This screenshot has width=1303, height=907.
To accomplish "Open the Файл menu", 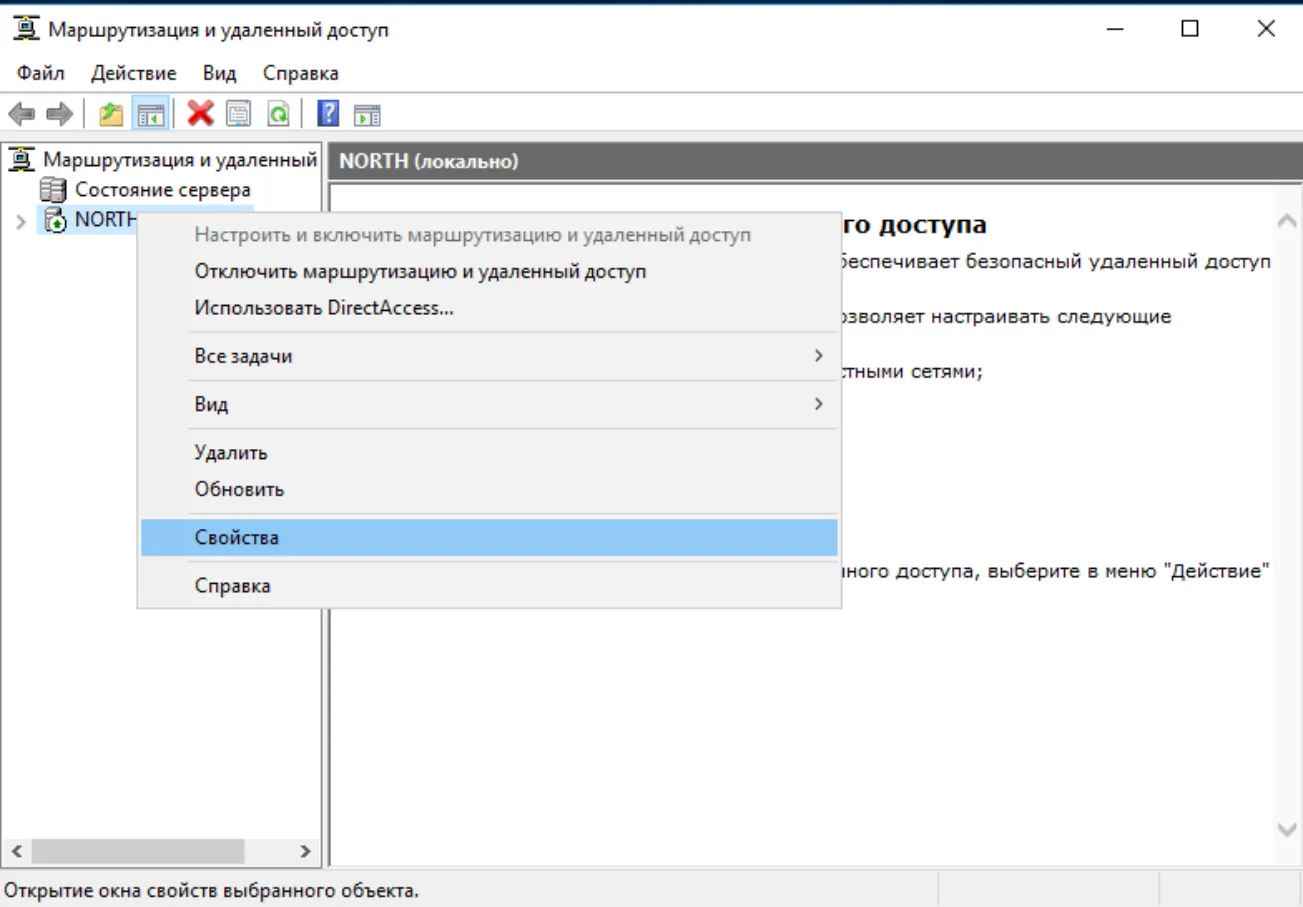I will point(41,73).
